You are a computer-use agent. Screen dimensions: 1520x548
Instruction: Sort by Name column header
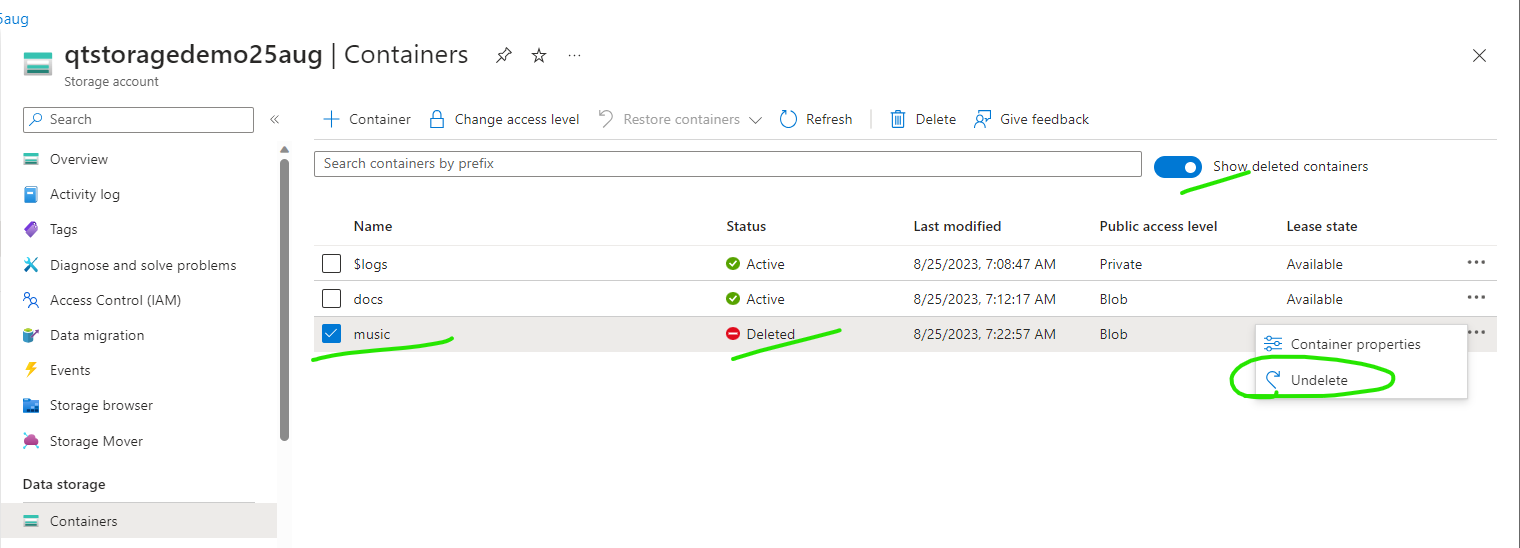[x=373, y=226]
